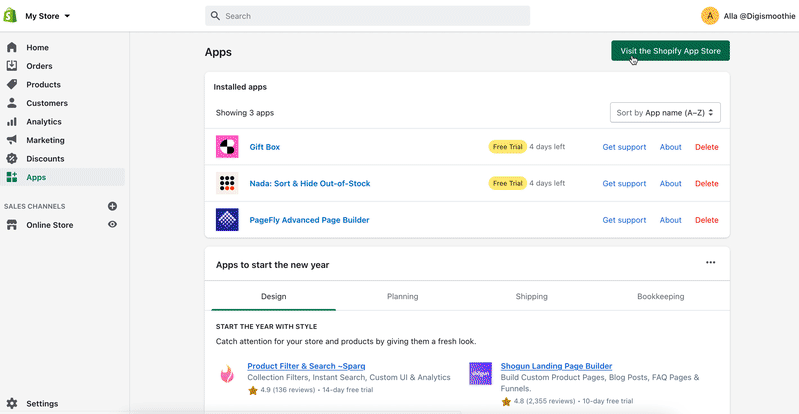The height and width of the screenshot is (414, 799).
Task: Select the Design tab
Action: pyautogui.click(x=274, y=296)
